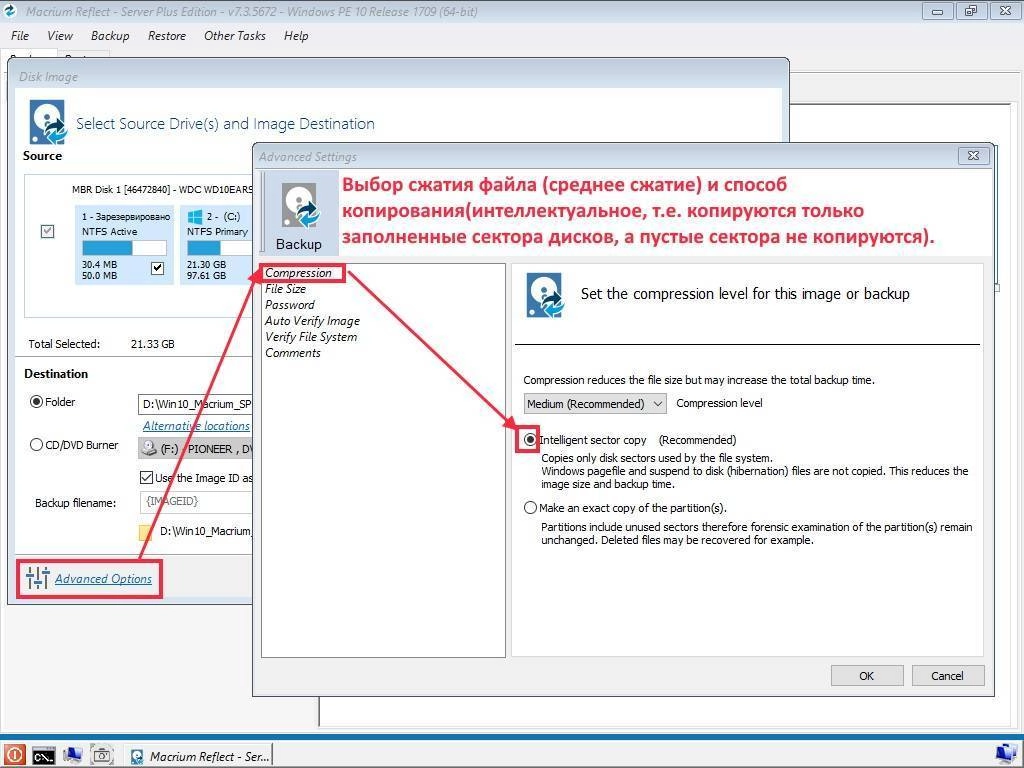This screenshot has width=1024, height=768.
Task: Click the Windows logo on partition C:
Action: 195,216
